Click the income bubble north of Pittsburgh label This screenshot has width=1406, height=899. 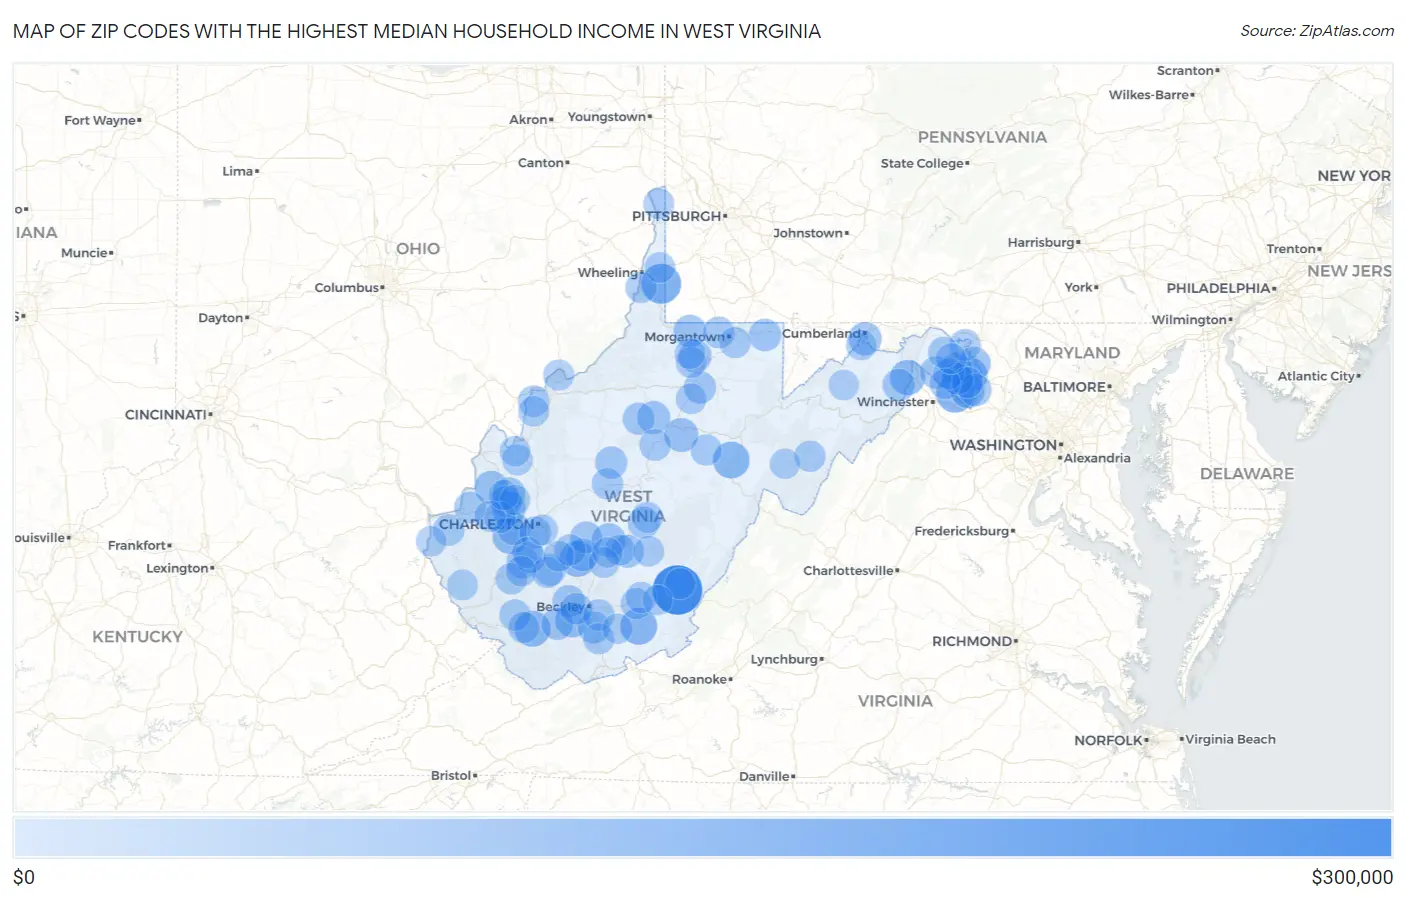[x=658, y=201]
